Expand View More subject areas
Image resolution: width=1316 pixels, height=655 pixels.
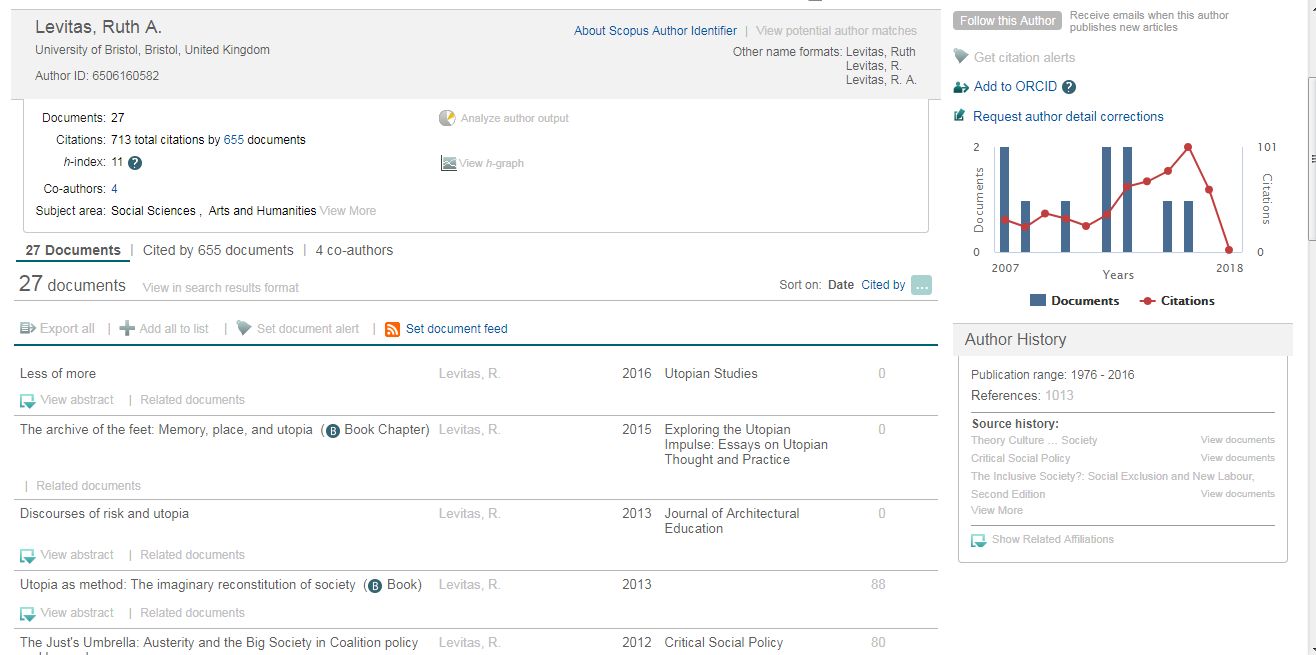[x=348, y=211]
